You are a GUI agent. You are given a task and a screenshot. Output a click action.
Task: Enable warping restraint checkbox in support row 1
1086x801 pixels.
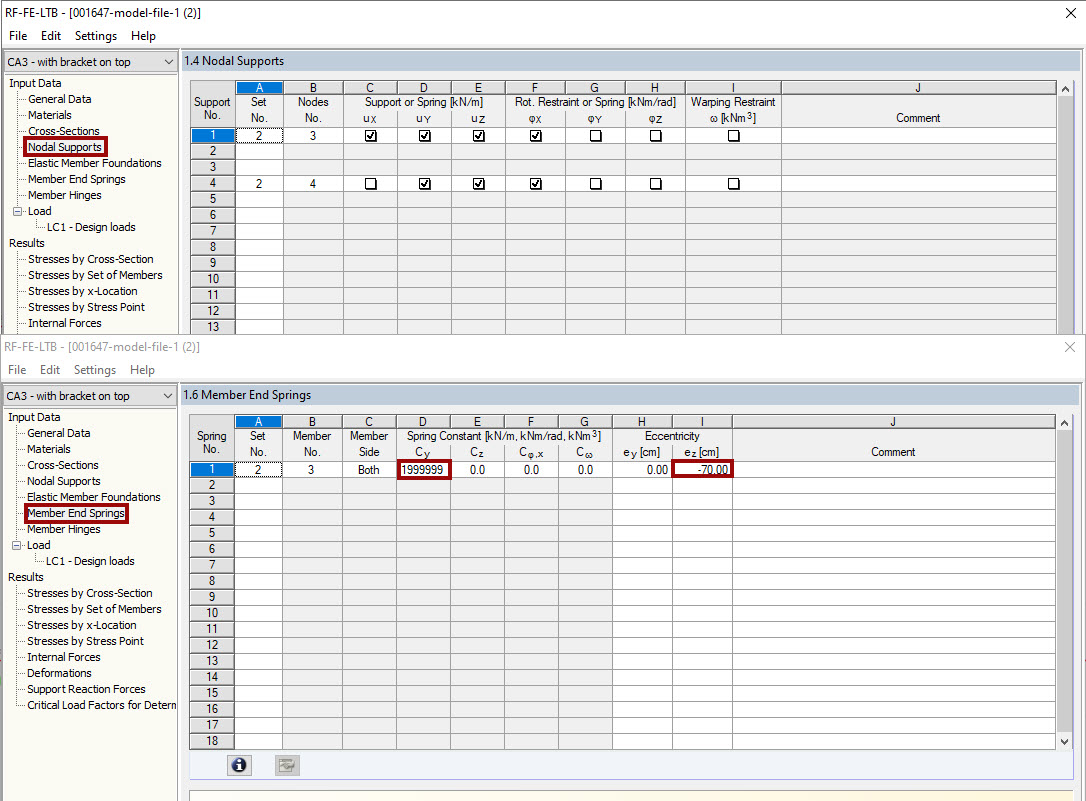[733, 136]
